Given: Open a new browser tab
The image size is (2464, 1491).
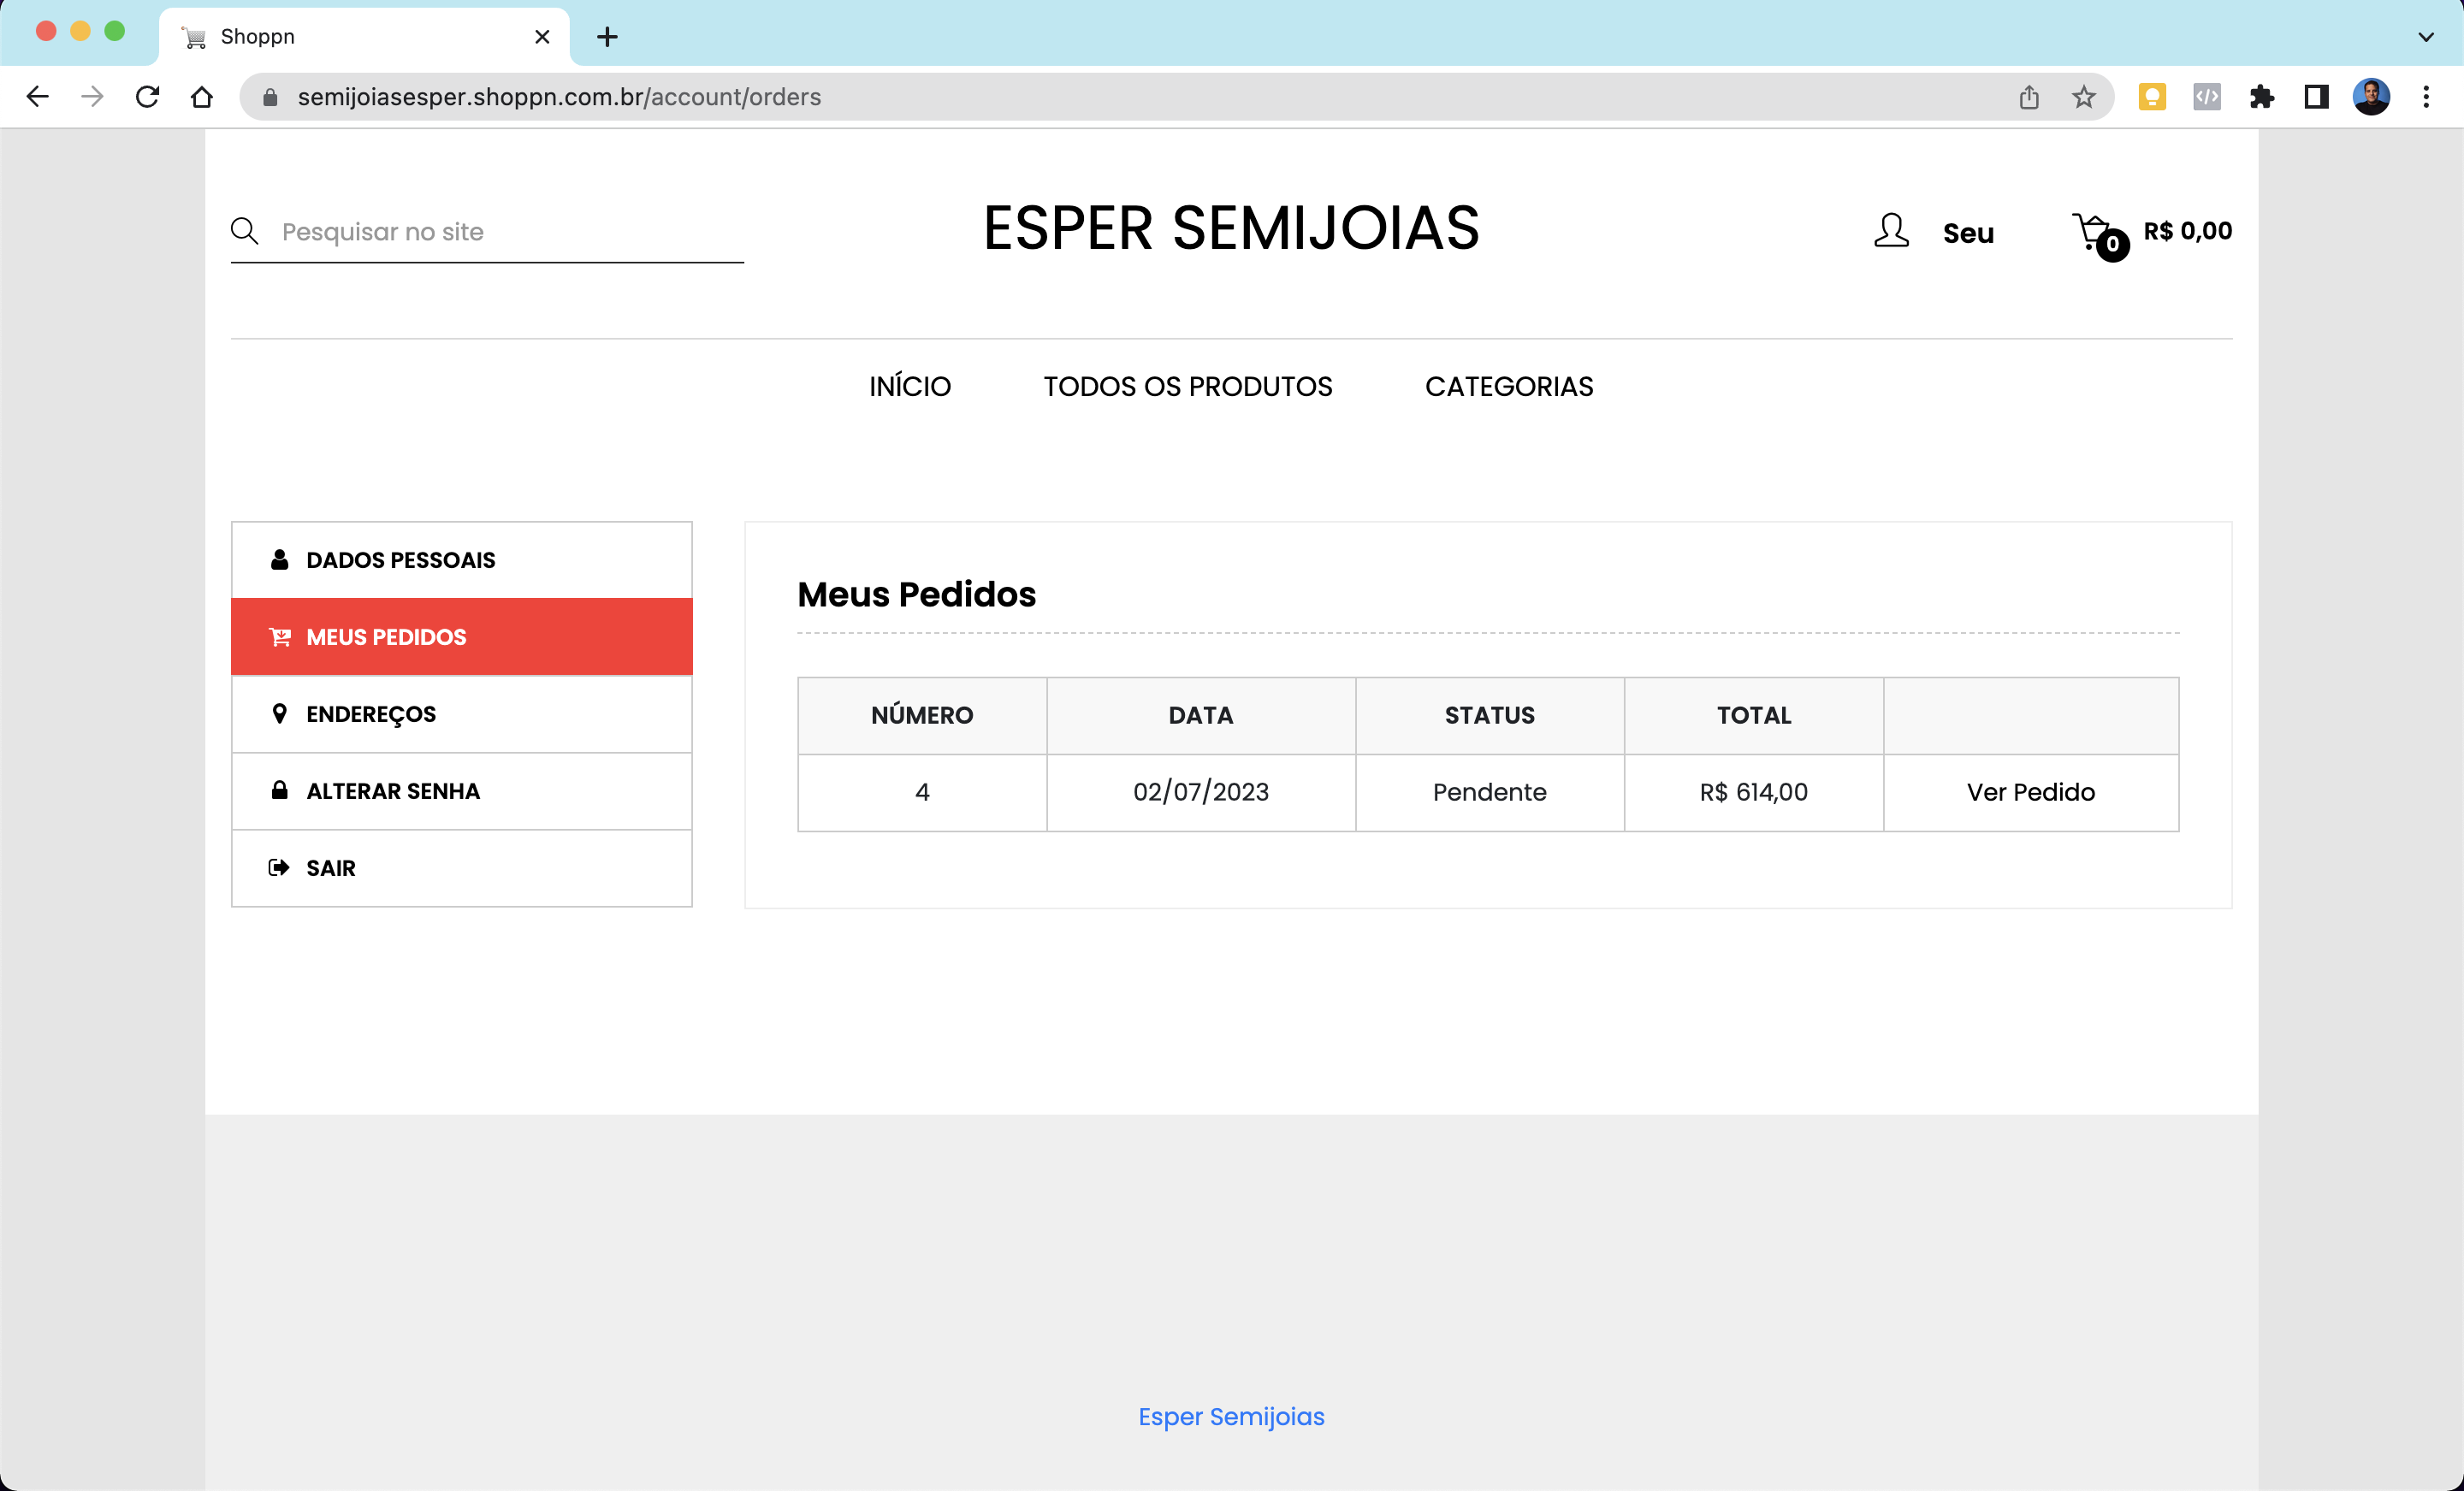Looking at the screenshot, I should pyautogui.click(x=607, y=37).
